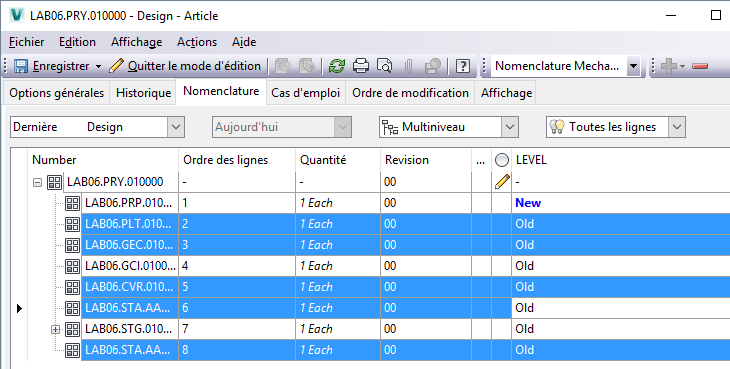This screenshot has width=730, height=369.
Task: Click the print preview icon
Action: point(385,66)
